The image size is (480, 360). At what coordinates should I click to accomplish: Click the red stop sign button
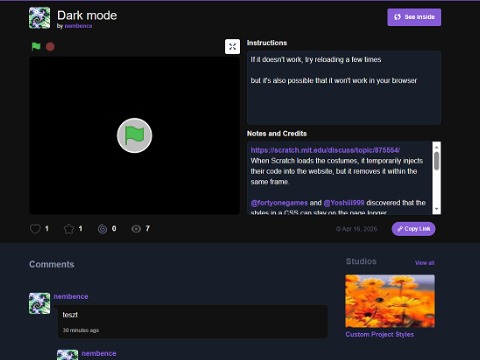tap(50, 47)
